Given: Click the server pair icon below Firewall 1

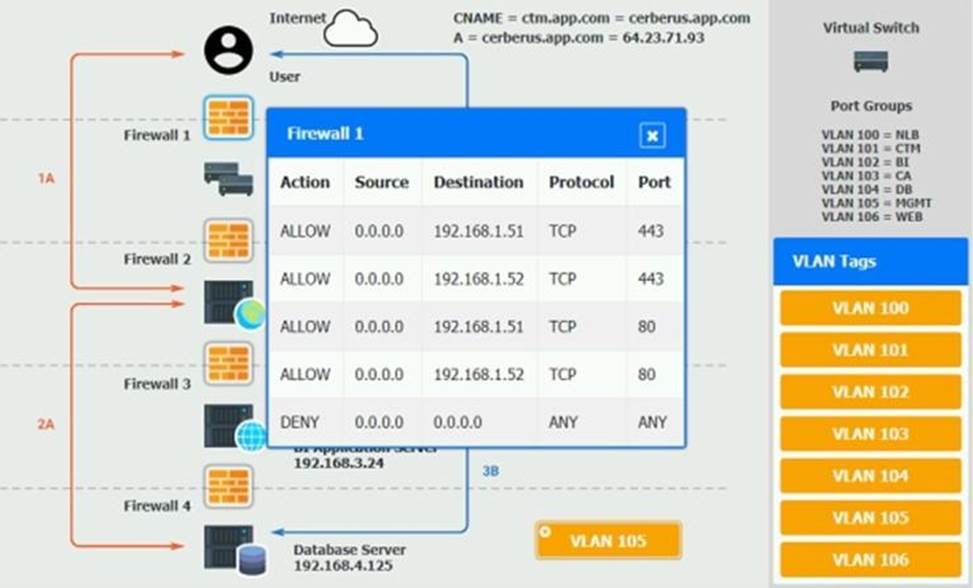Looking at the screenshot, I should (x=228, y=179).
